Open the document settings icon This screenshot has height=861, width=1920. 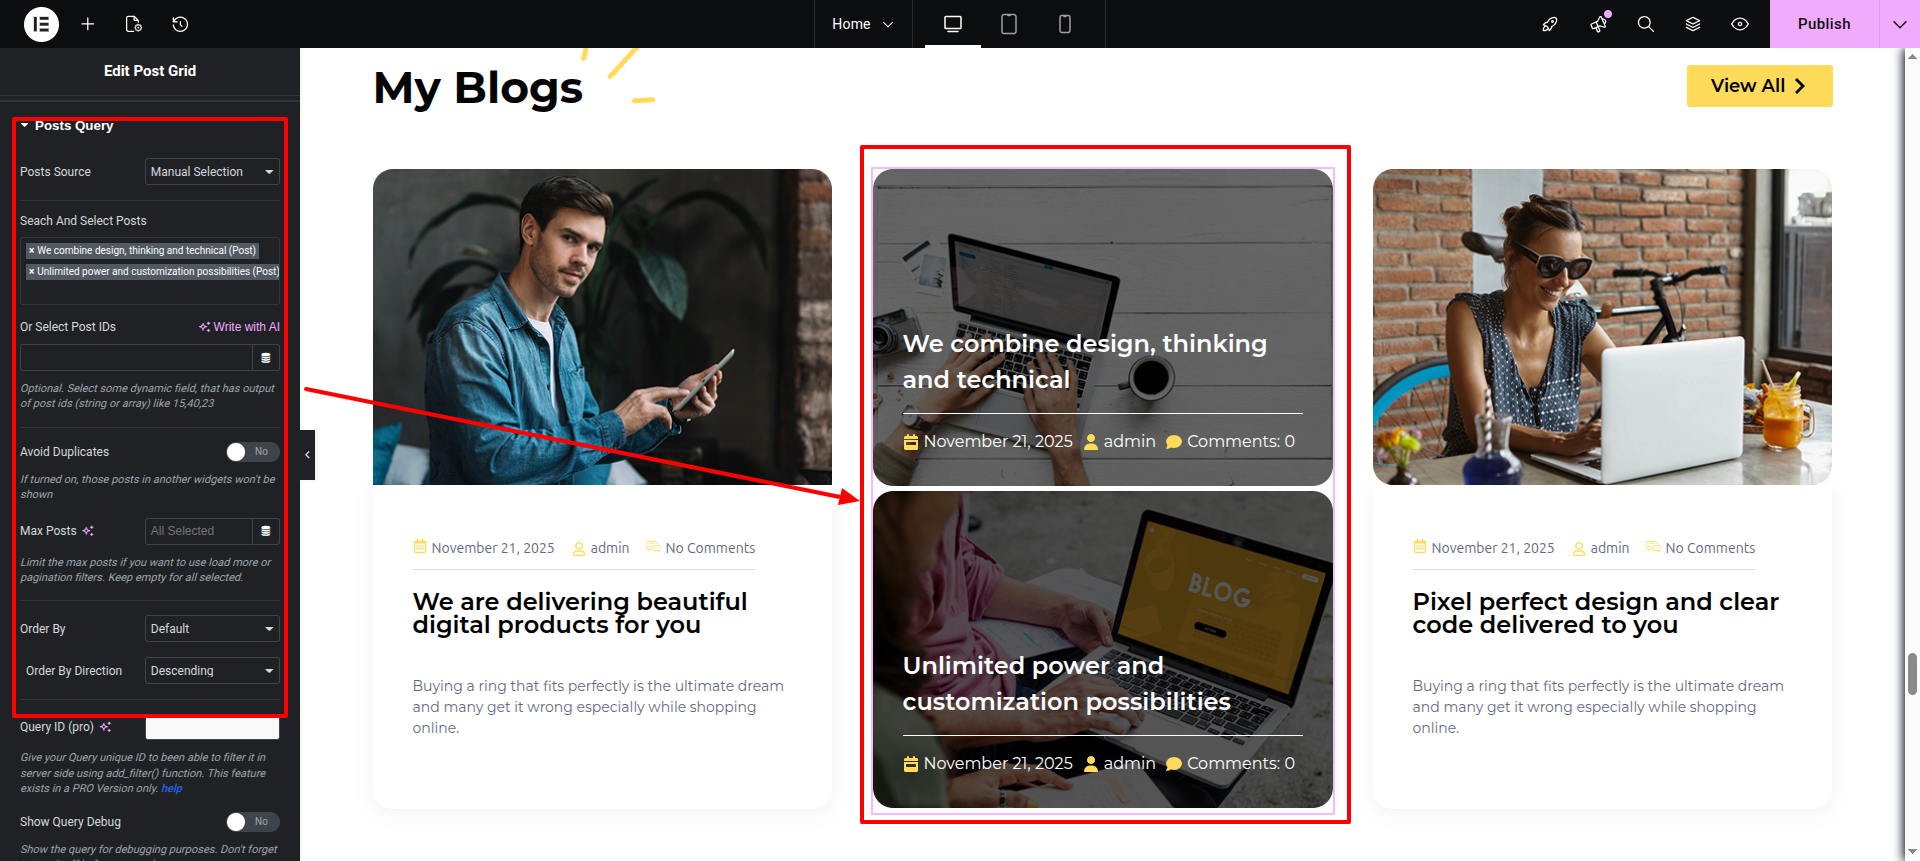pos(134,24)
